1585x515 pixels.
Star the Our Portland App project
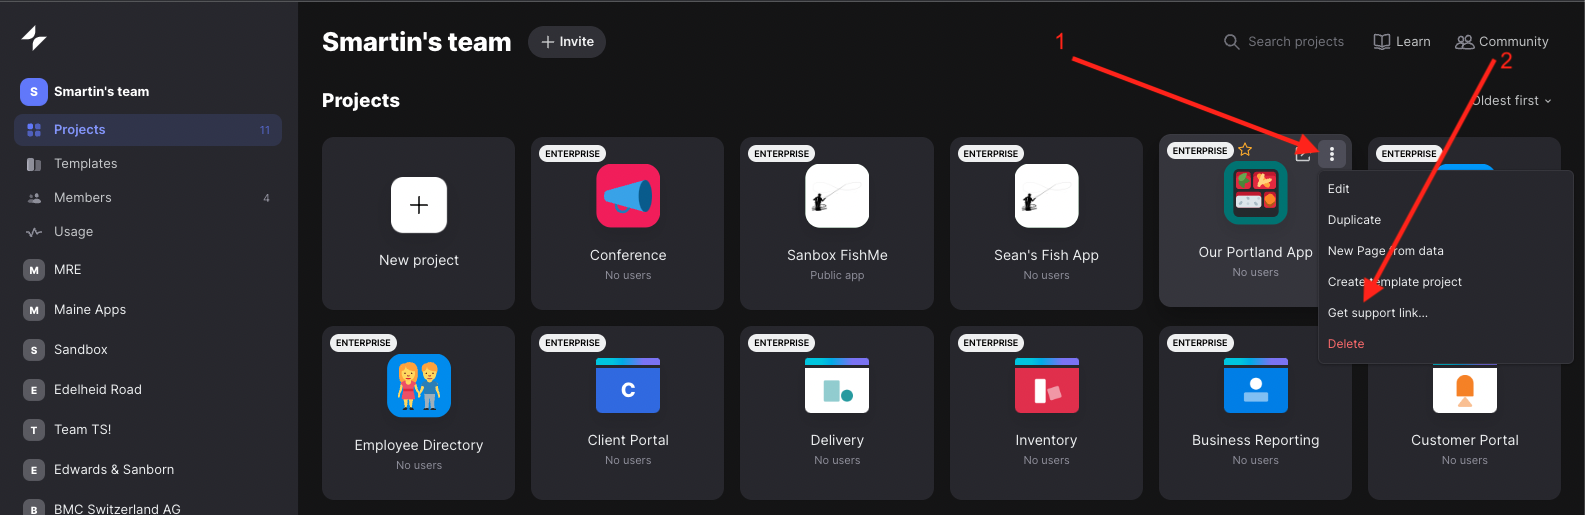click(1245, 150)
